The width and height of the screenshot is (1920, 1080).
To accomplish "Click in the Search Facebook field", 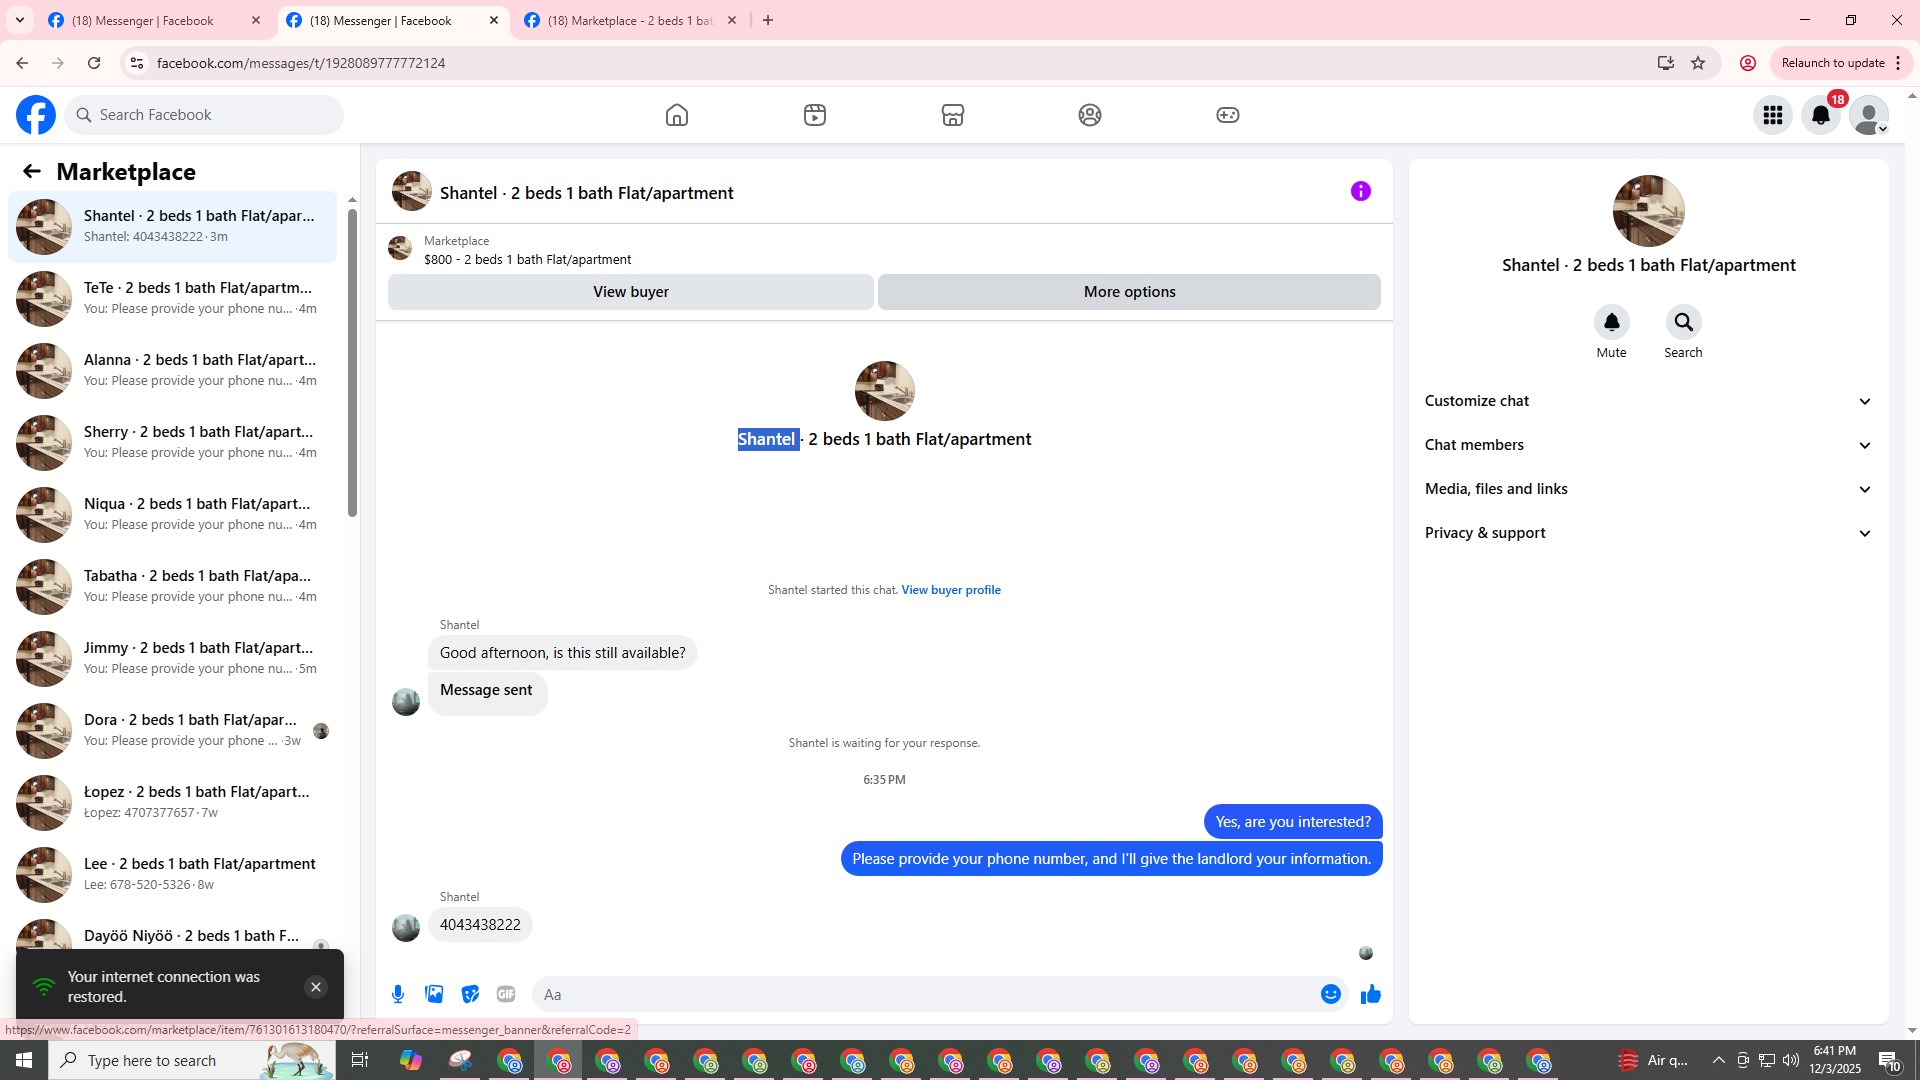I will pos(204,115).
